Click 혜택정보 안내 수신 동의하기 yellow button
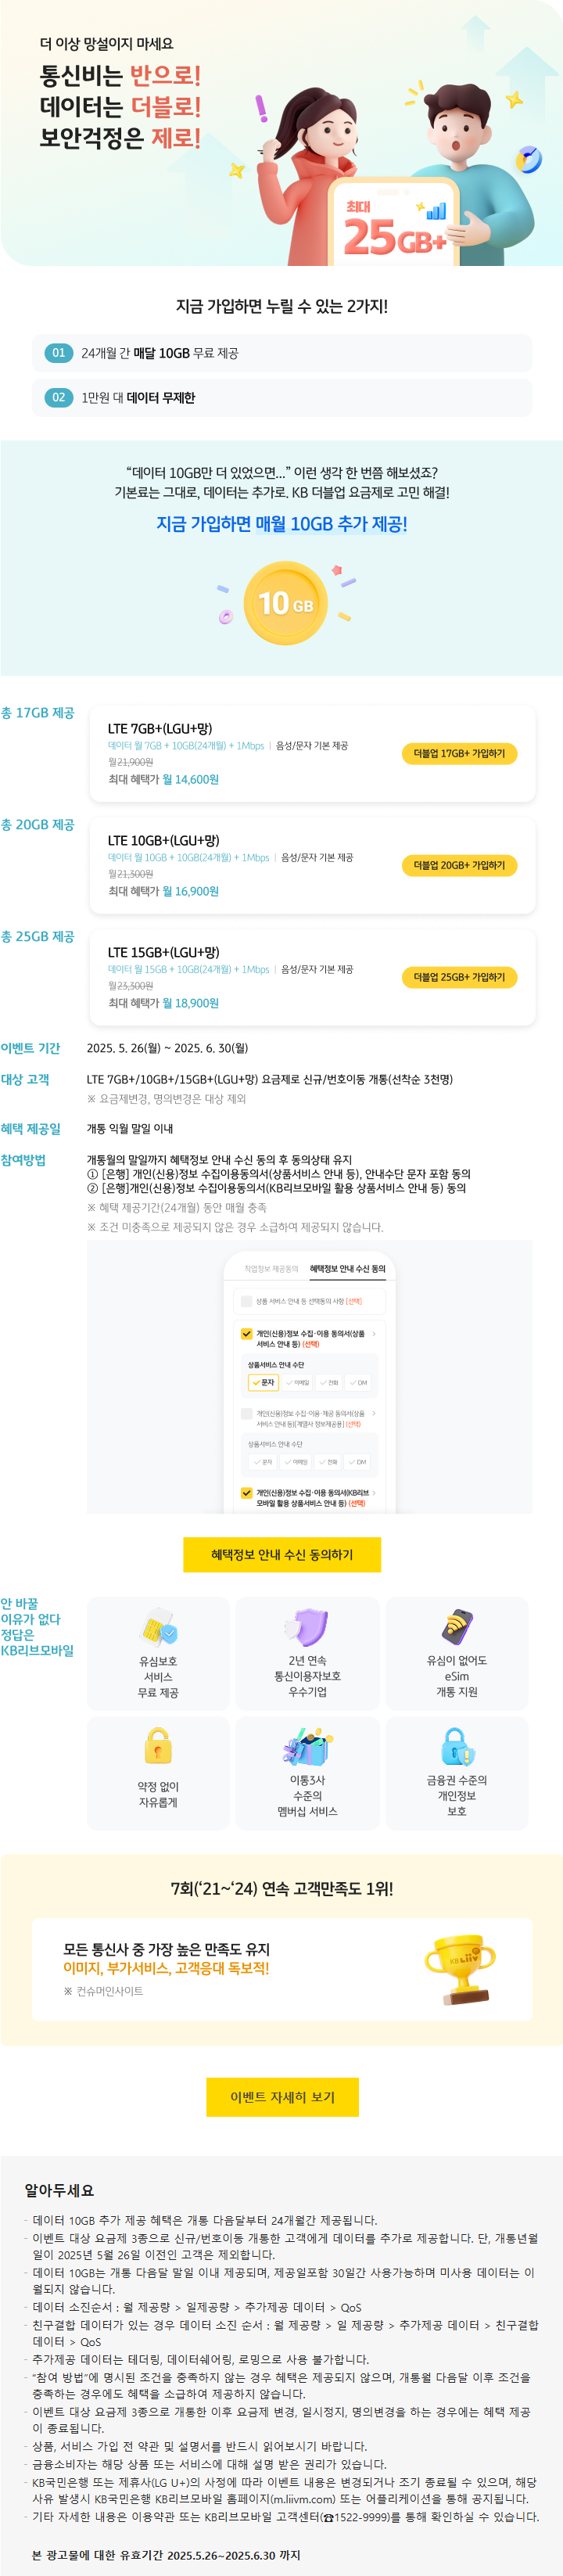Image resolution: width=563 pixels, height=2576 pixels. tap(282, 1554)
